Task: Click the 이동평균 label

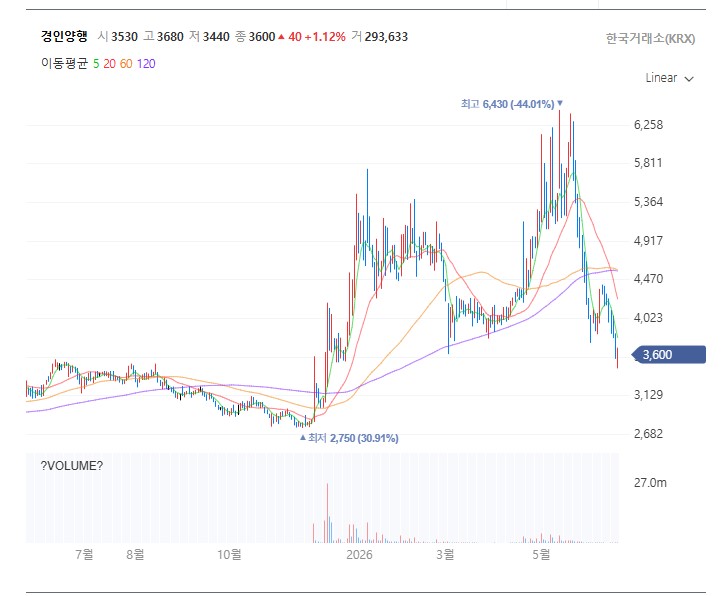Action: [64, 63]
